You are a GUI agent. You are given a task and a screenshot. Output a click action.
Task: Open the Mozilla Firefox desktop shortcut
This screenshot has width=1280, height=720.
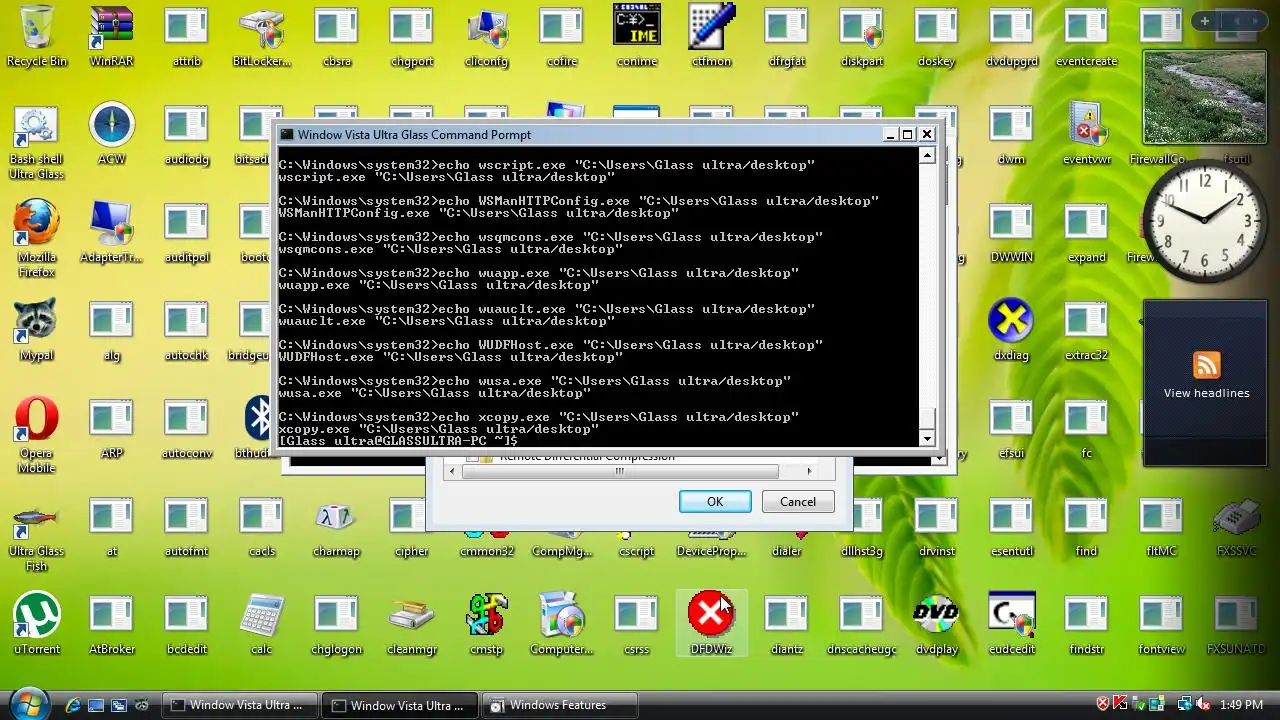coord(37,239)
